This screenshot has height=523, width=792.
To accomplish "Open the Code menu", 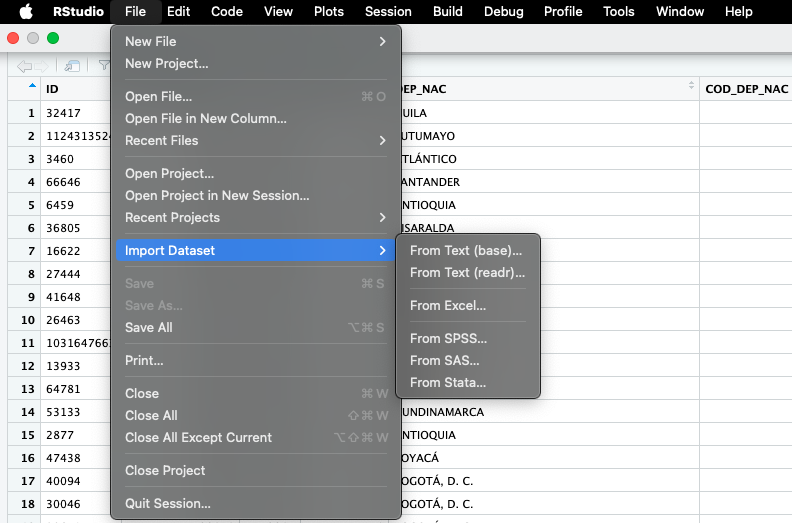I will tap(227, 11).
